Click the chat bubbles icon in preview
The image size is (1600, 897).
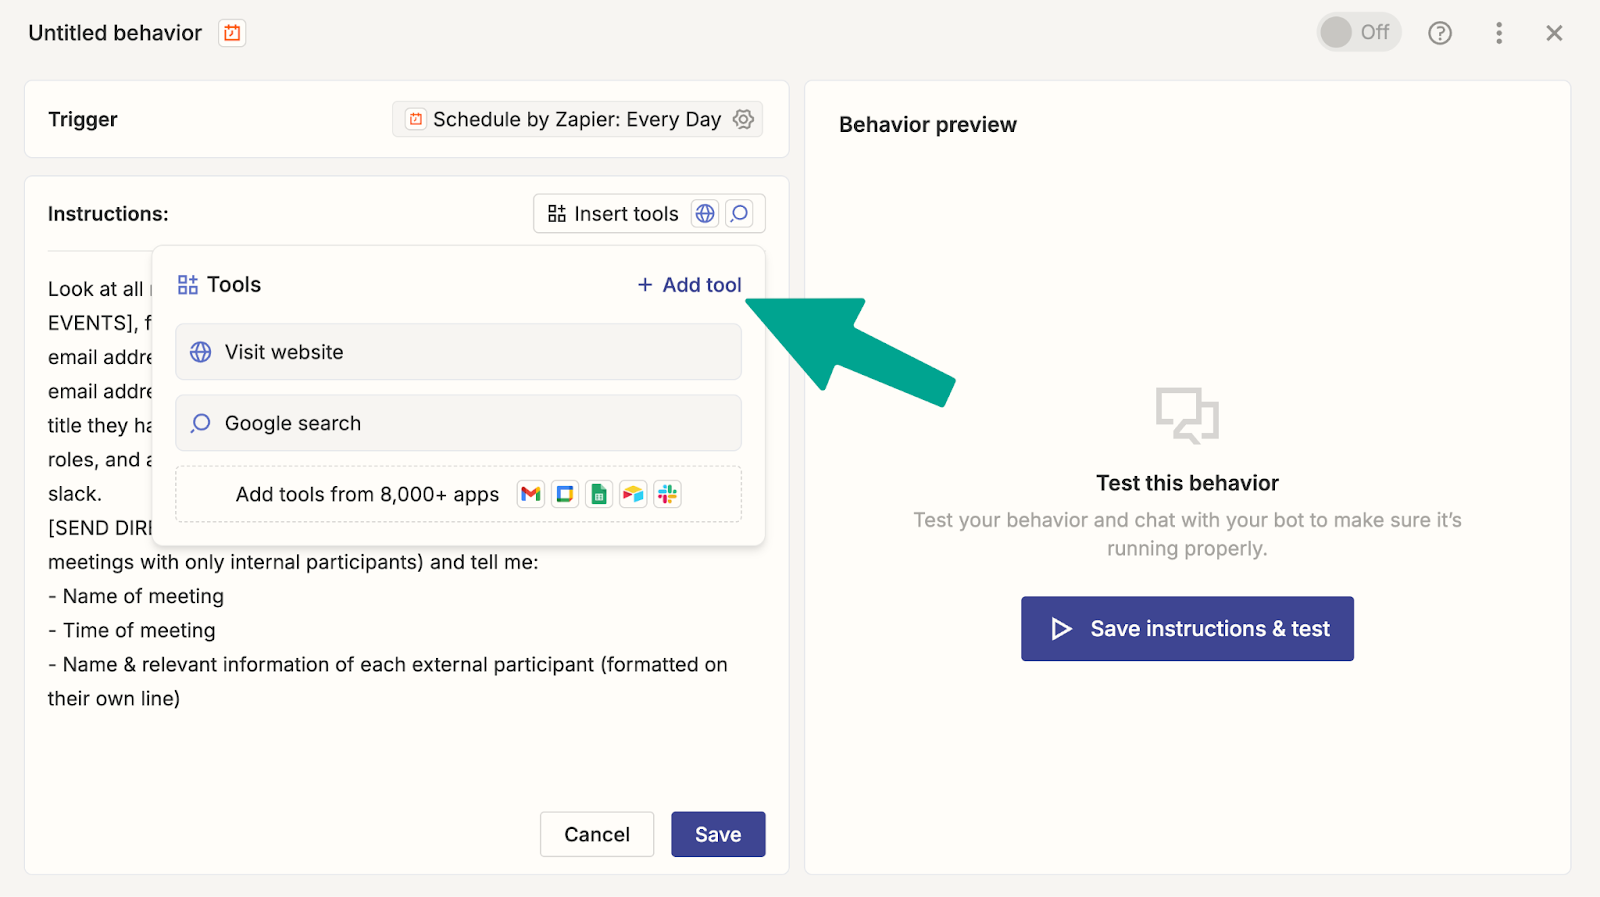[1187, 415]
